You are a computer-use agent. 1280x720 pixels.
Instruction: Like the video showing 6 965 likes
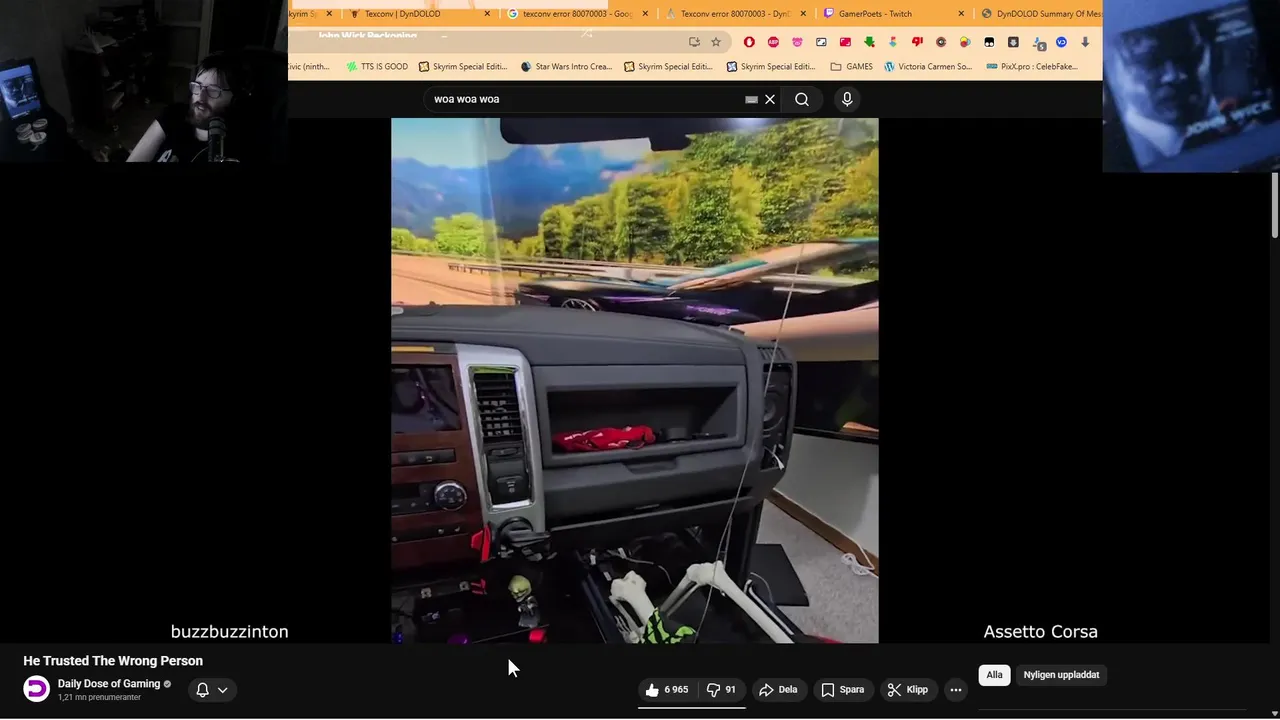tap(666, 690)
